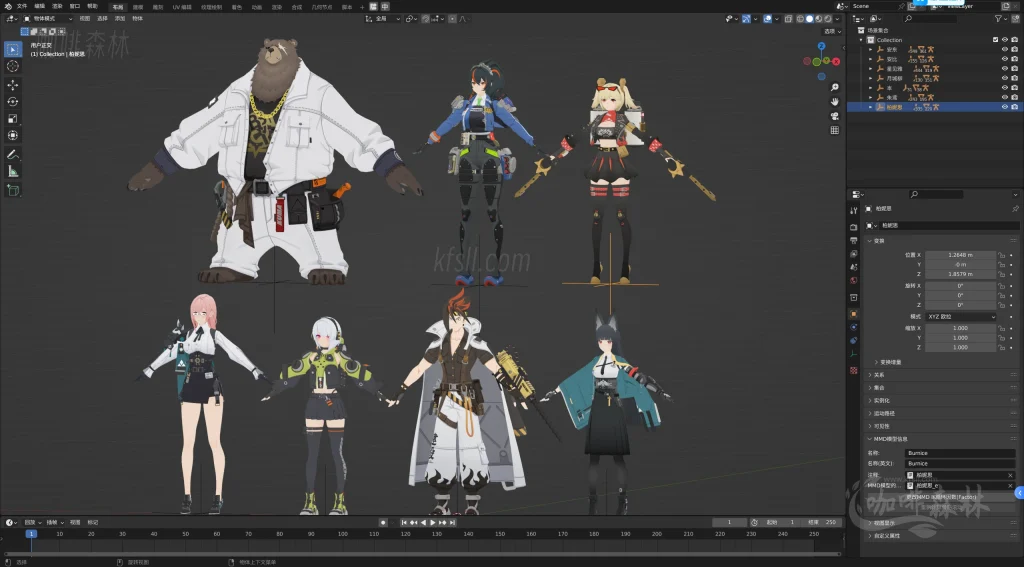Open the object interaction mode dropdown

click(x=49, y=19)
